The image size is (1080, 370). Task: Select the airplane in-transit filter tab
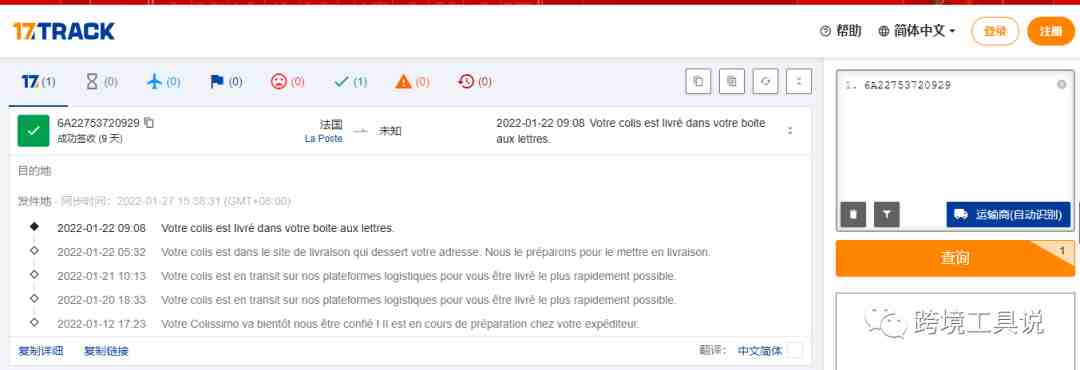[163, 81]
